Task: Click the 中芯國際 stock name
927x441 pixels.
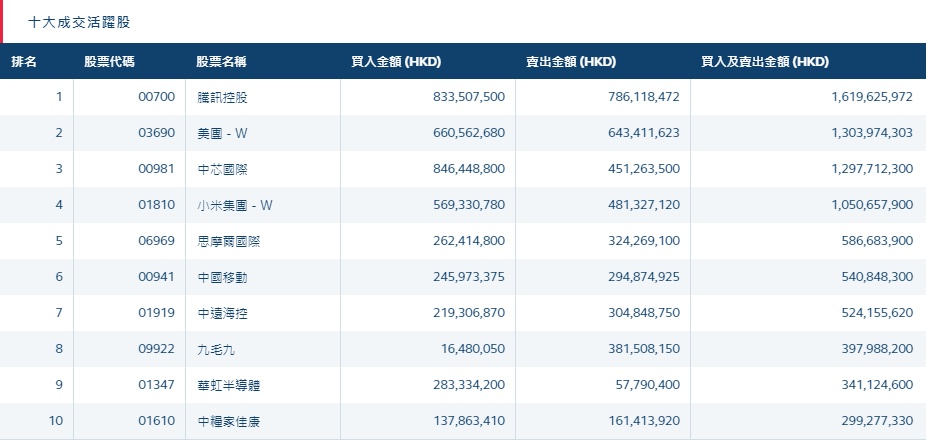Action: (x=223, y=169)
